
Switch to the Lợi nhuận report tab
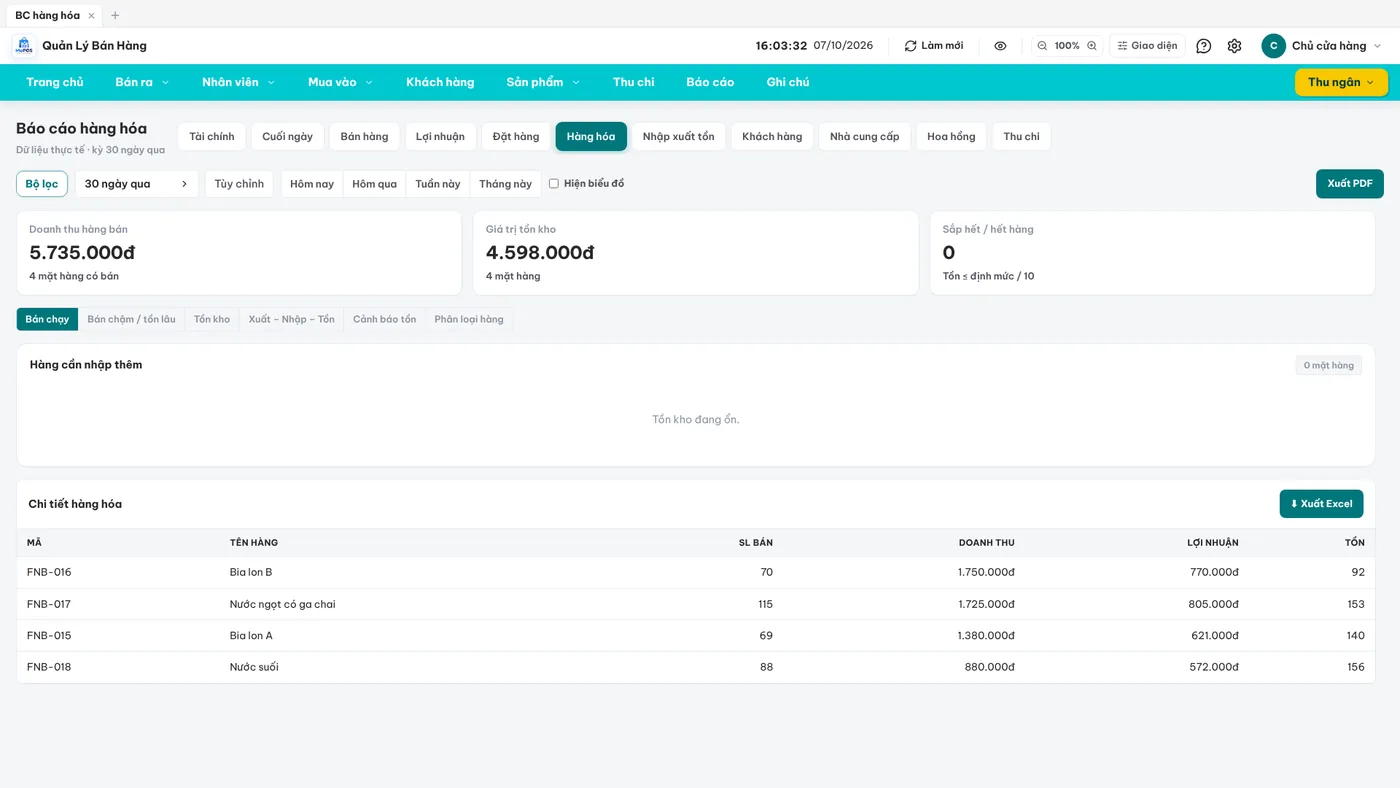440,137
